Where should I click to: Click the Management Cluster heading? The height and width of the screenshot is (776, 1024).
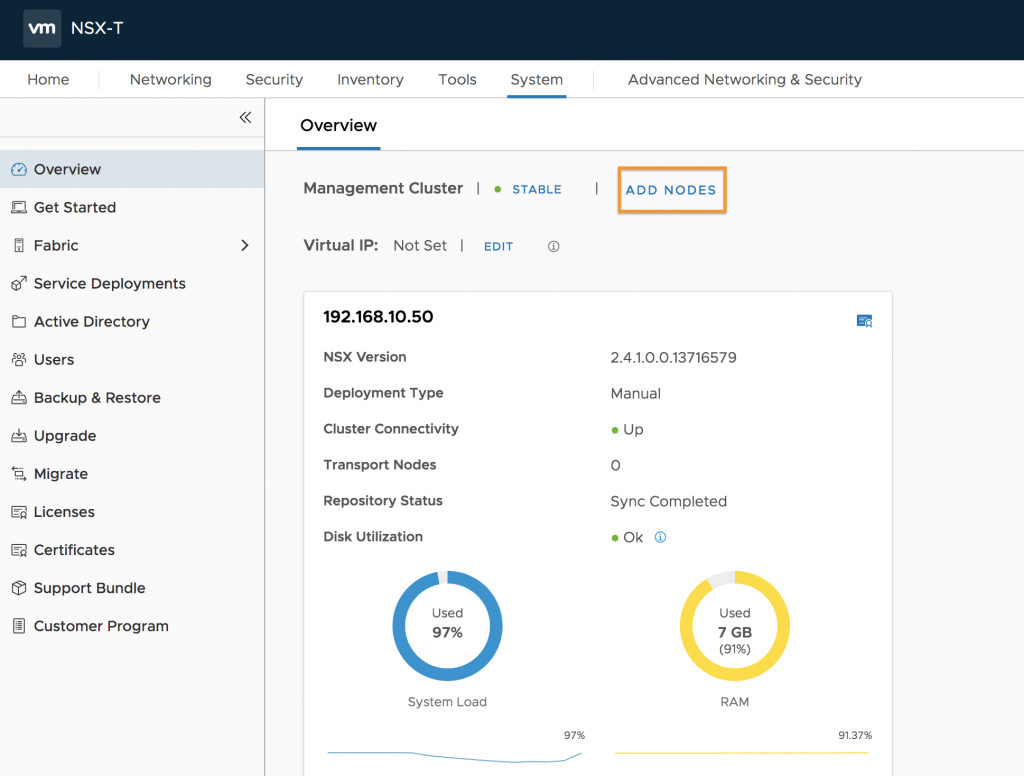pyautogui.click(x=383, y=188)
